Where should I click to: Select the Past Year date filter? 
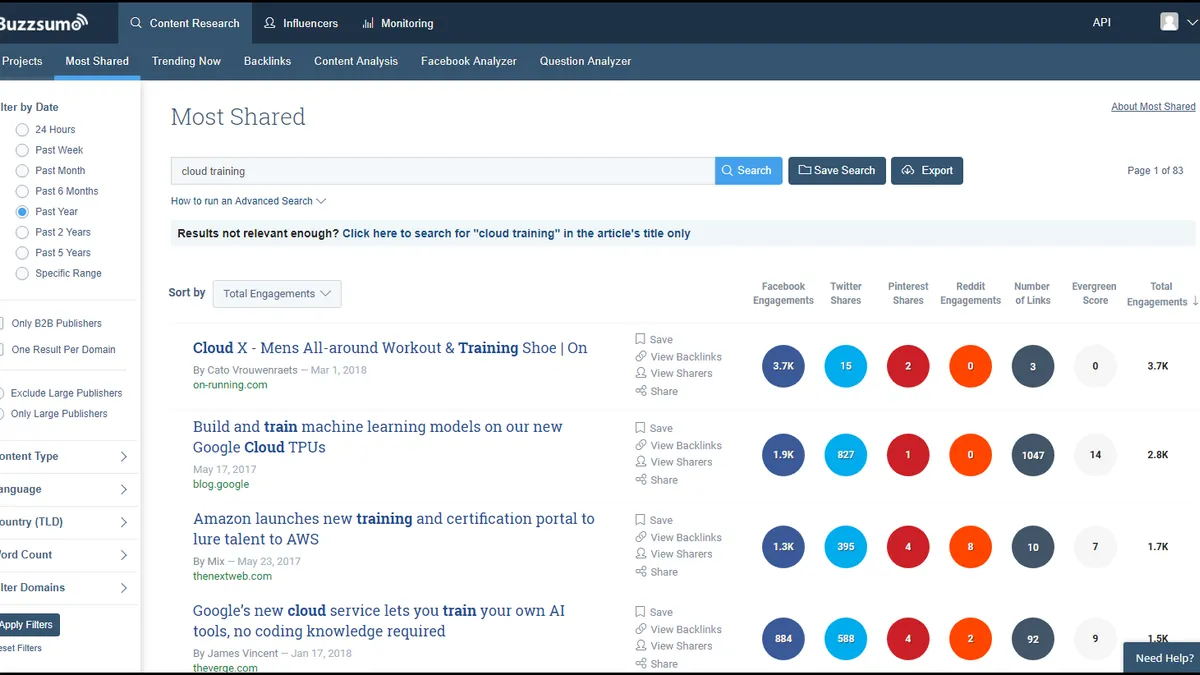(x=22, y=212)
